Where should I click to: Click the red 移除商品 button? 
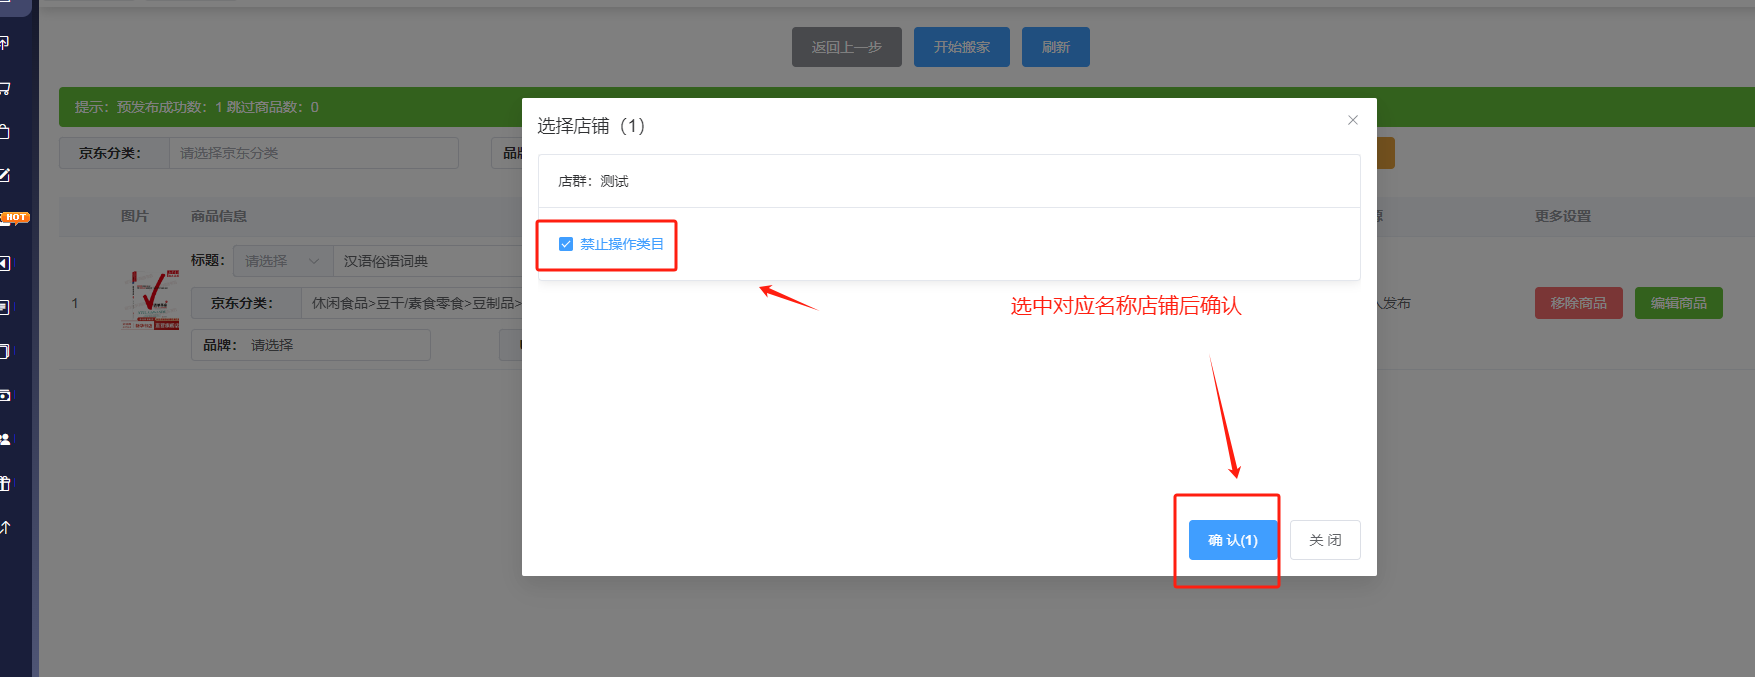click(x=1578, y=303)
